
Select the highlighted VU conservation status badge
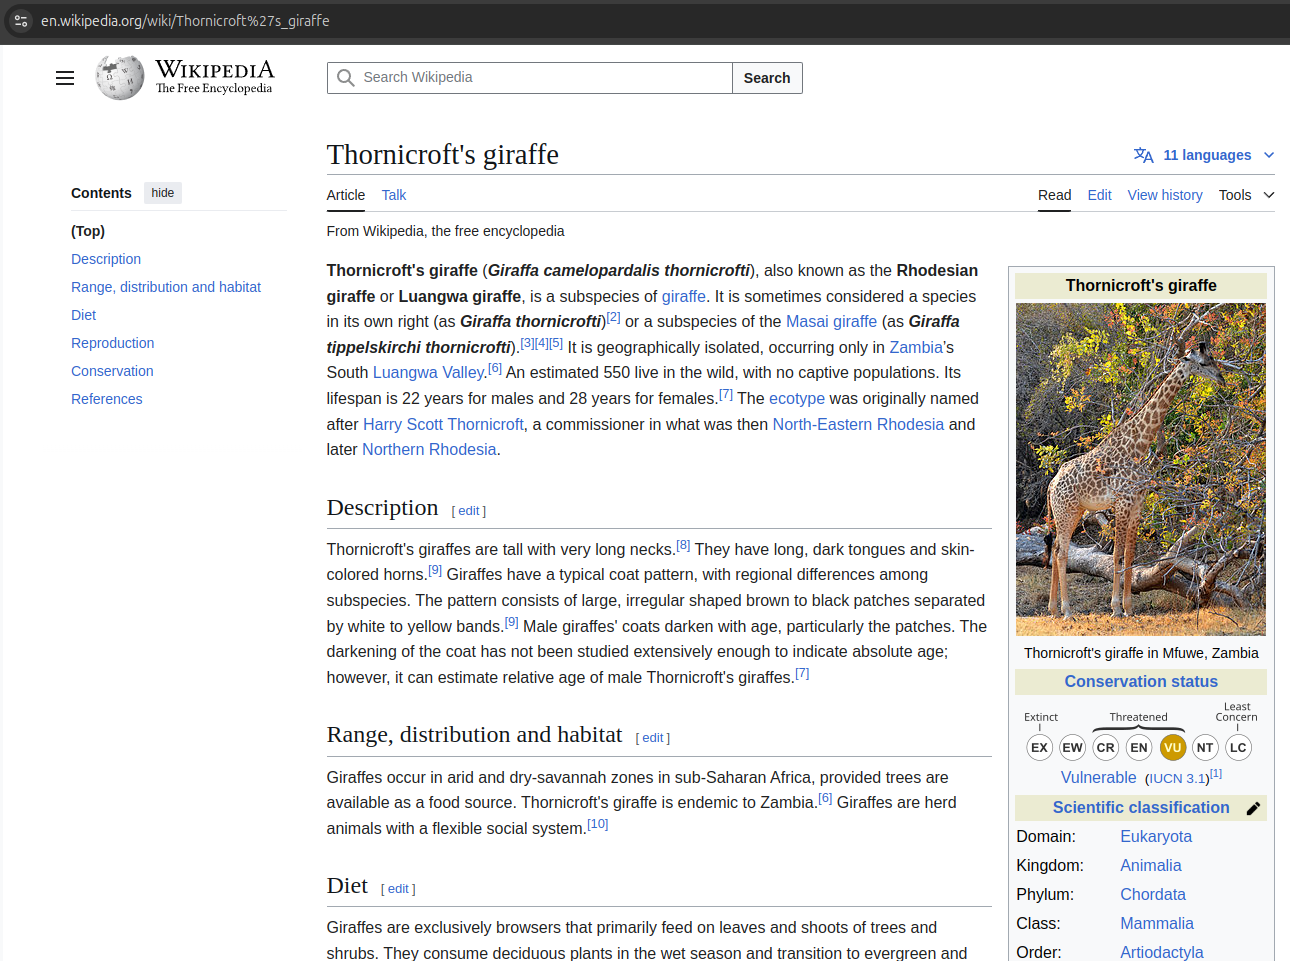pyautogui.click(x=1172, y=747)
